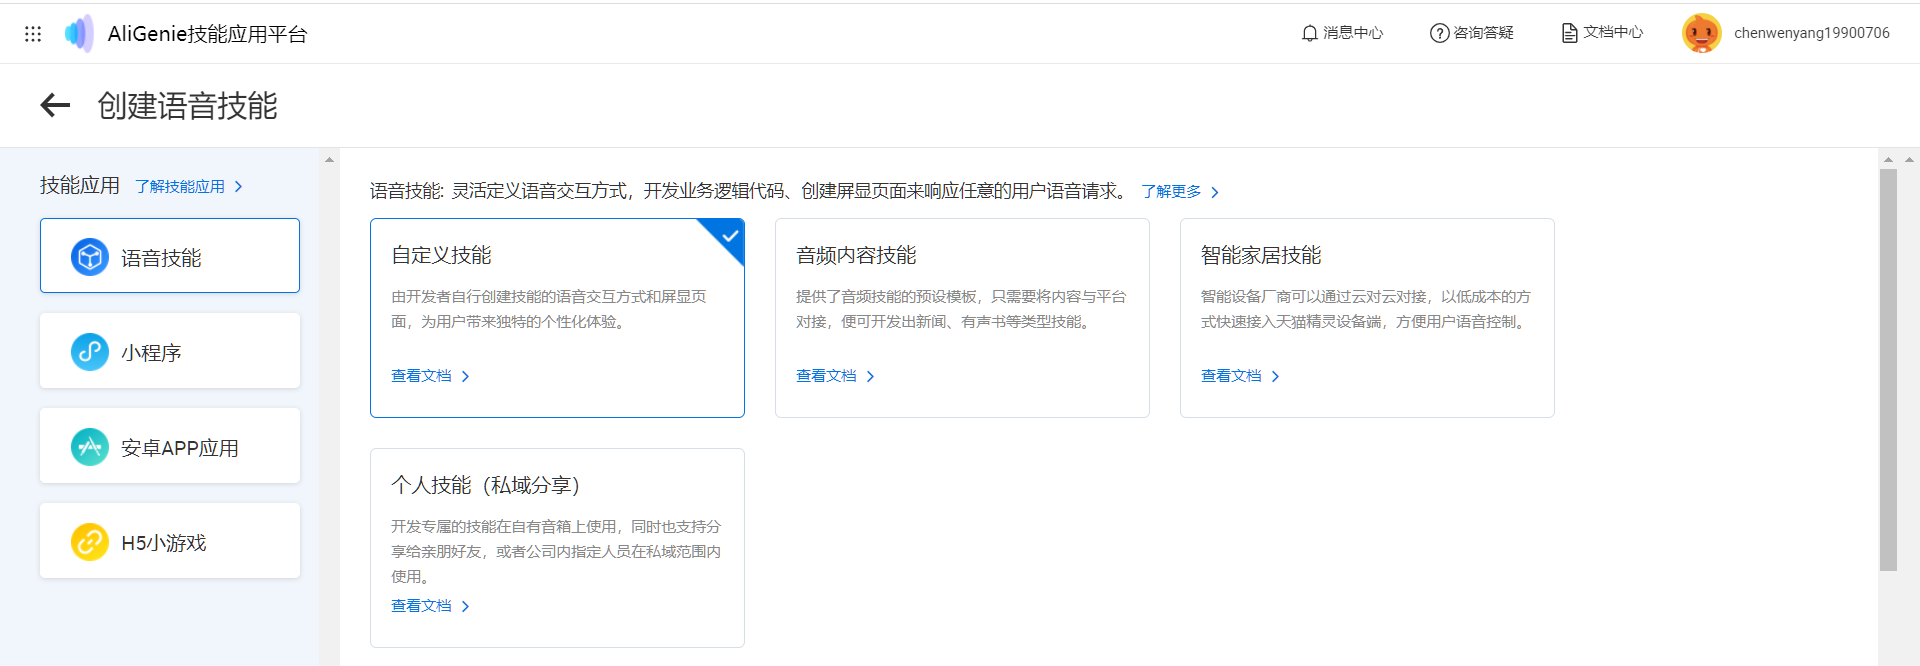The height and width of the screenshot is (666, 1920).
Task: Click chevron beside 自定义技能 查看文档
Action: 465,377
